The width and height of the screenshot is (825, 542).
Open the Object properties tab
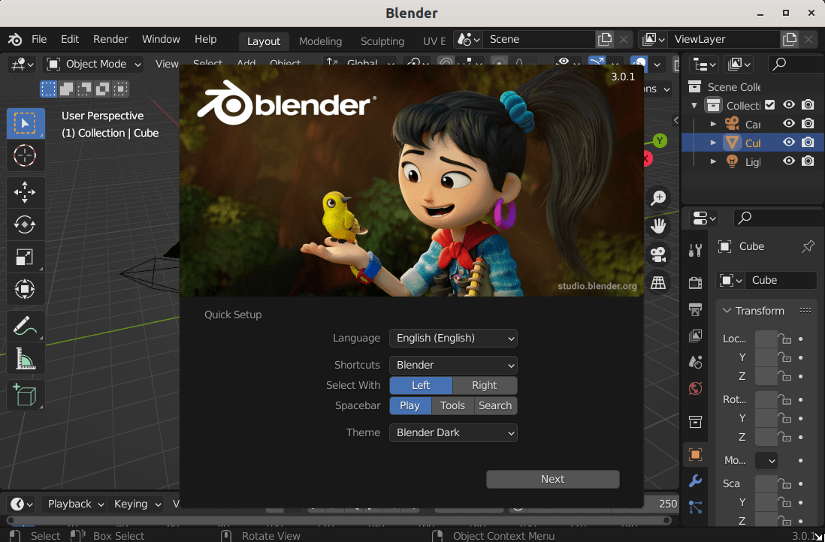[696, 454]
